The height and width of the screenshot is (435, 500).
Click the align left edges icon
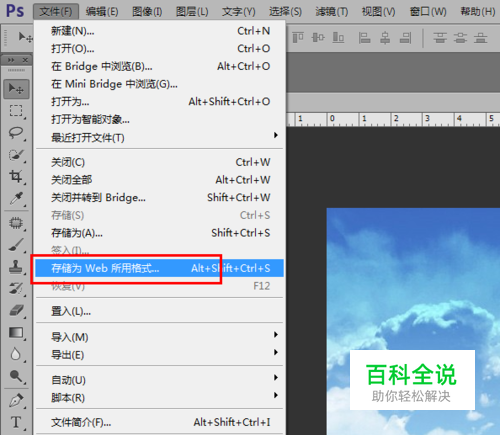tap(364, 38)
